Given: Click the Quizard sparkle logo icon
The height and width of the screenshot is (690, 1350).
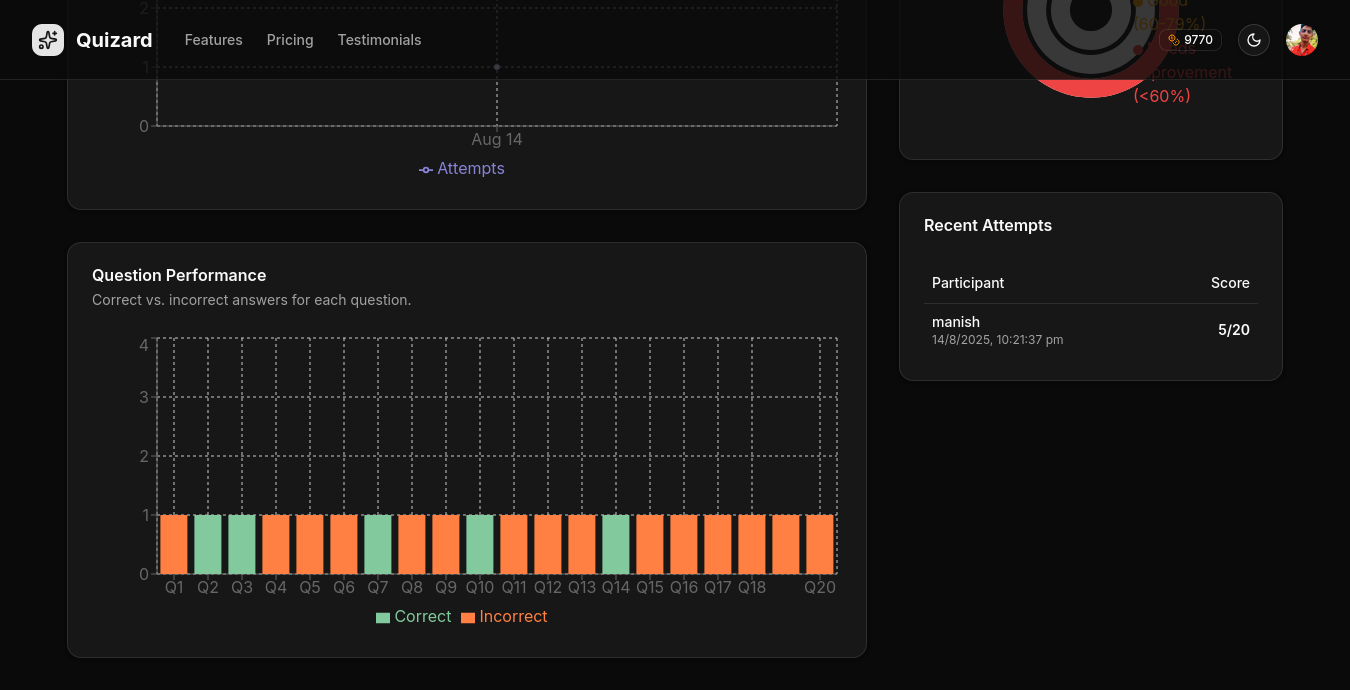Looking at the screenshot, I should 48,40.
